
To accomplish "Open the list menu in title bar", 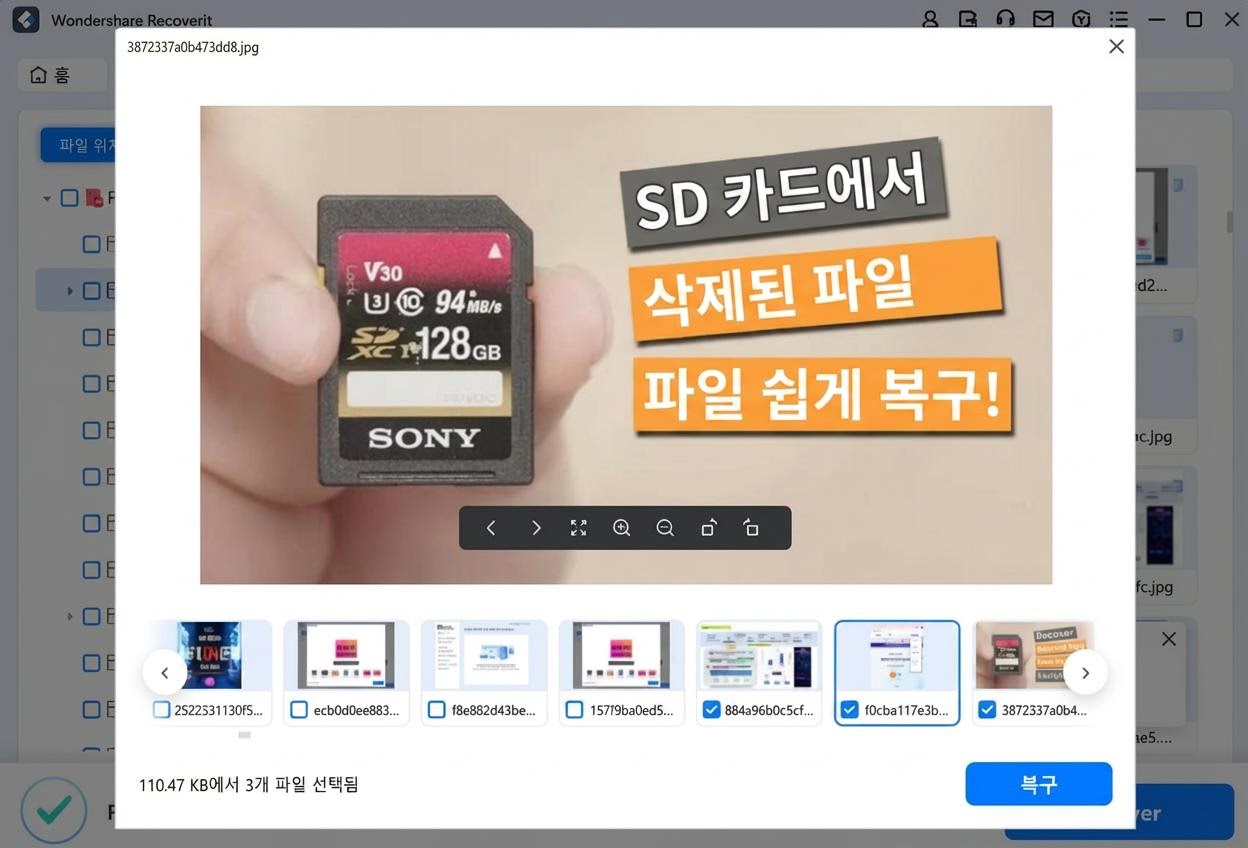I will point(1119,20).
